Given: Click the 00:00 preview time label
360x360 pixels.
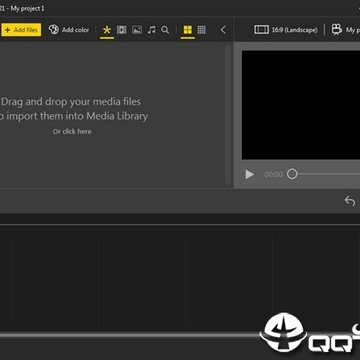Looking at the screenshot, I should tap(273, 174).
